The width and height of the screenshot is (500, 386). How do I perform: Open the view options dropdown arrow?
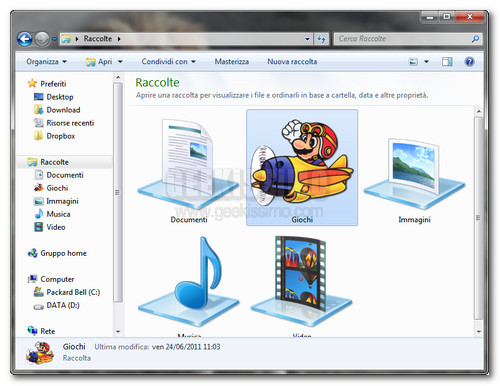[x=426, y=62]
